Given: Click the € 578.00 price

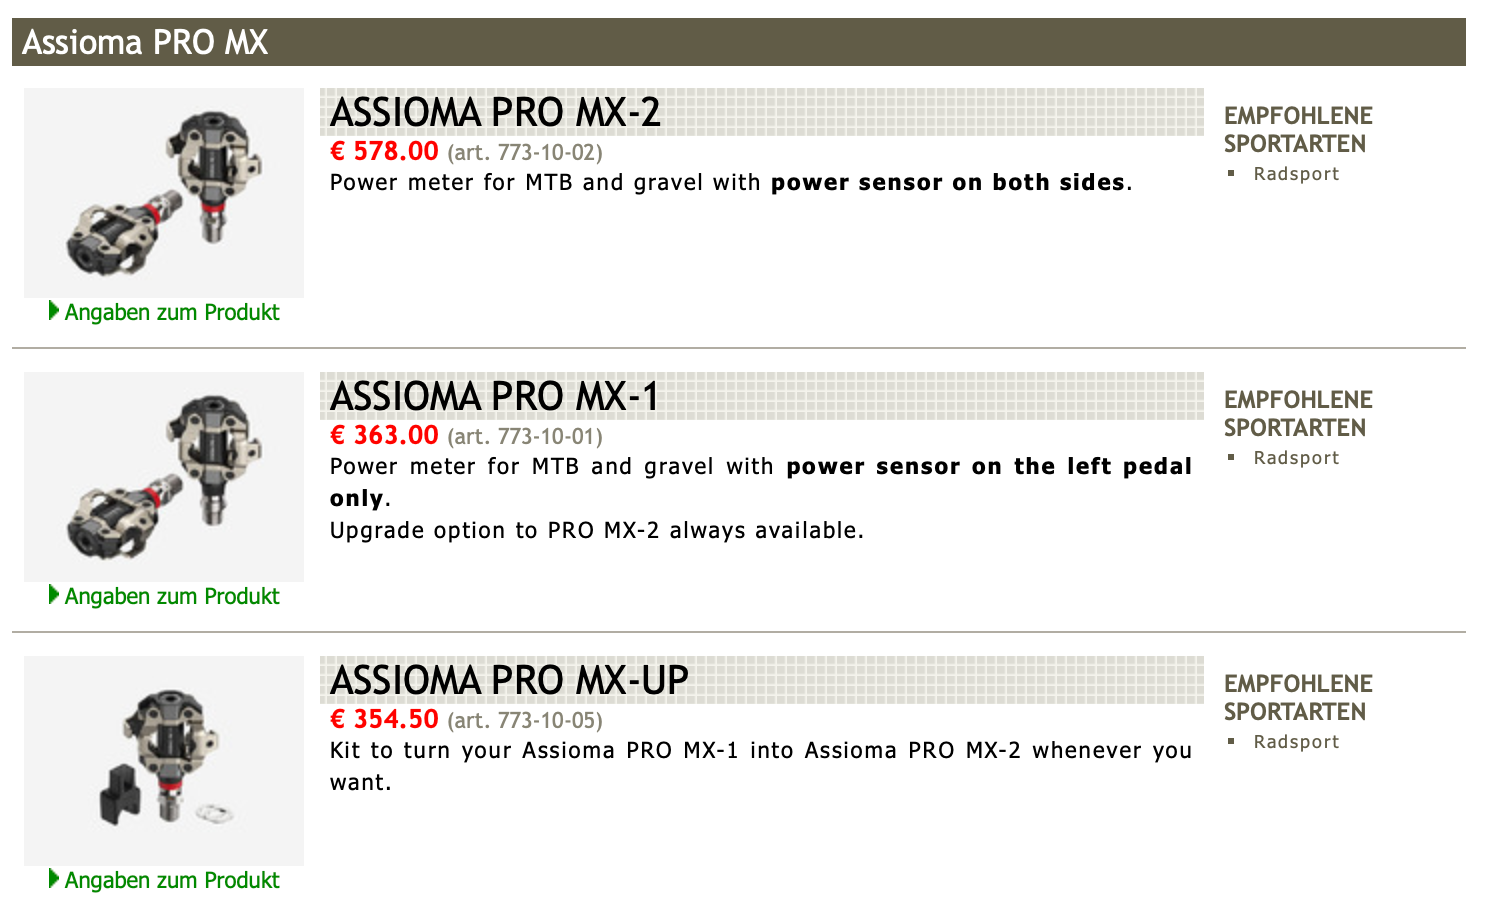Looking at the screenshot, I should (384, 152).
